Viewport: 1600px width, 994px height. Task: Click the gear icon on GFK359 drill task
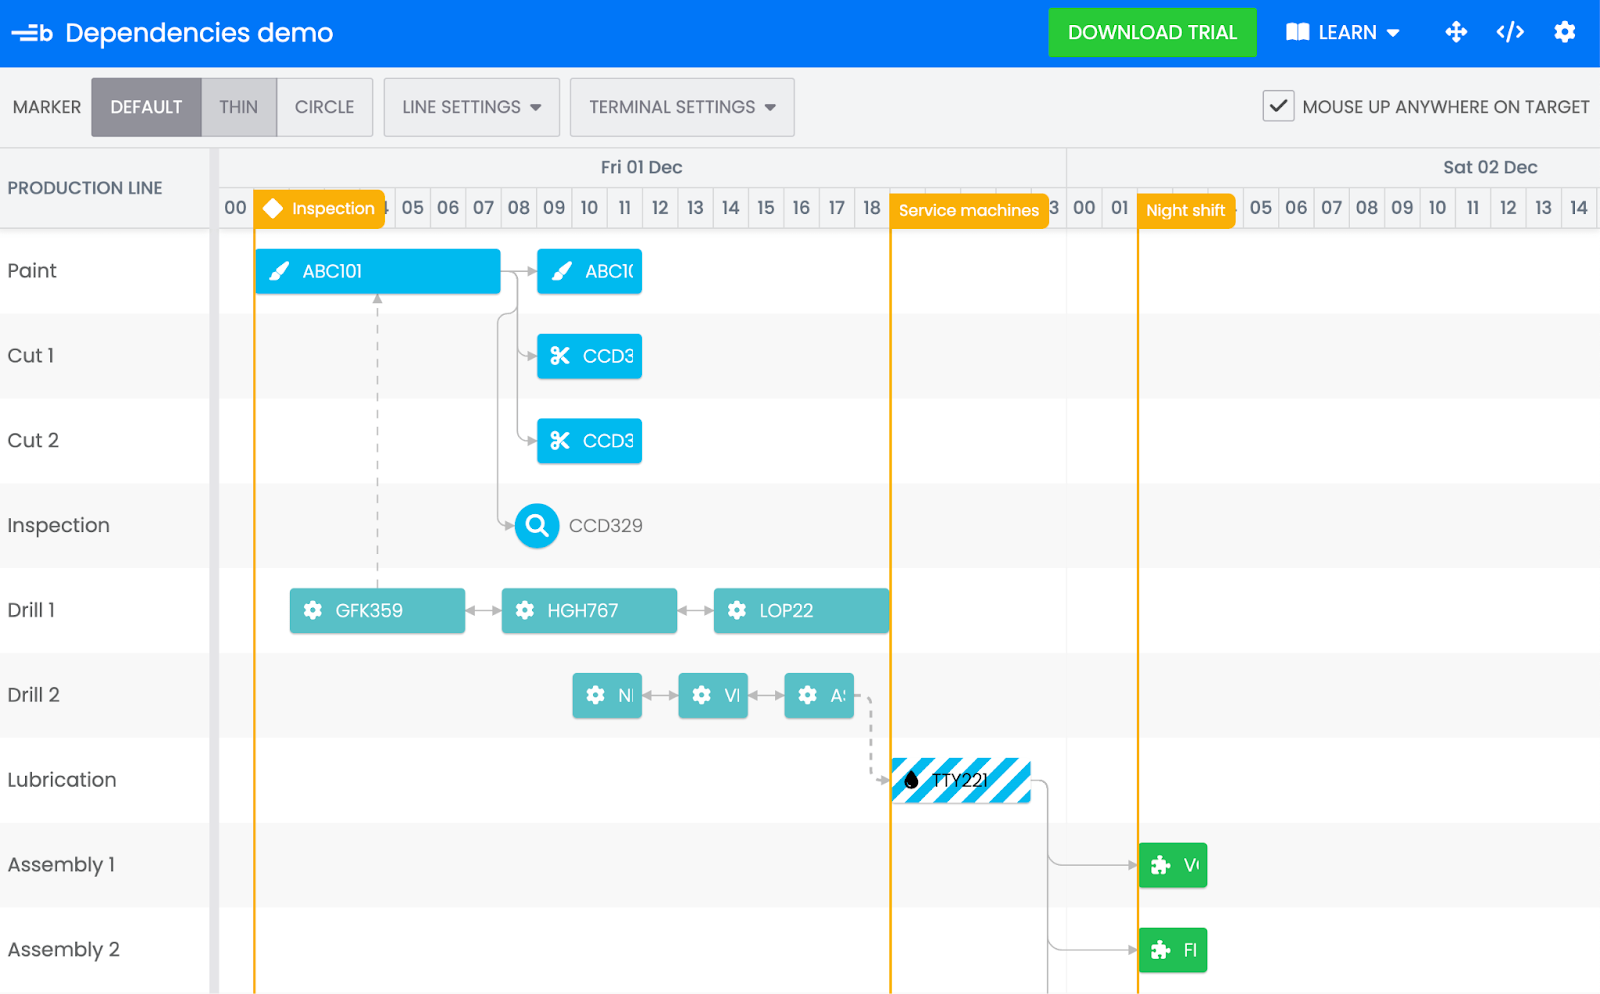(x=311, y=610)
